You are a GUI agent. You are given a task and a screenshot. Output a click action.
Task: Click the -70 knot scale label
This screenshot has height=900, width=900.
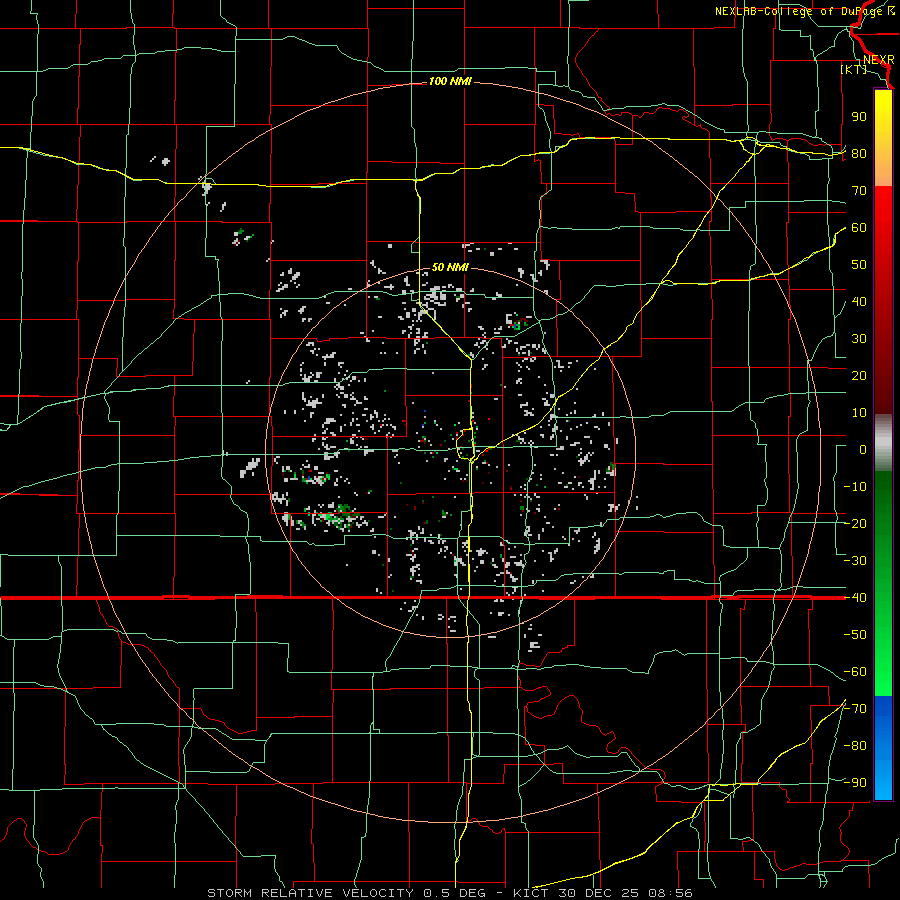click(x=855, y=709)
